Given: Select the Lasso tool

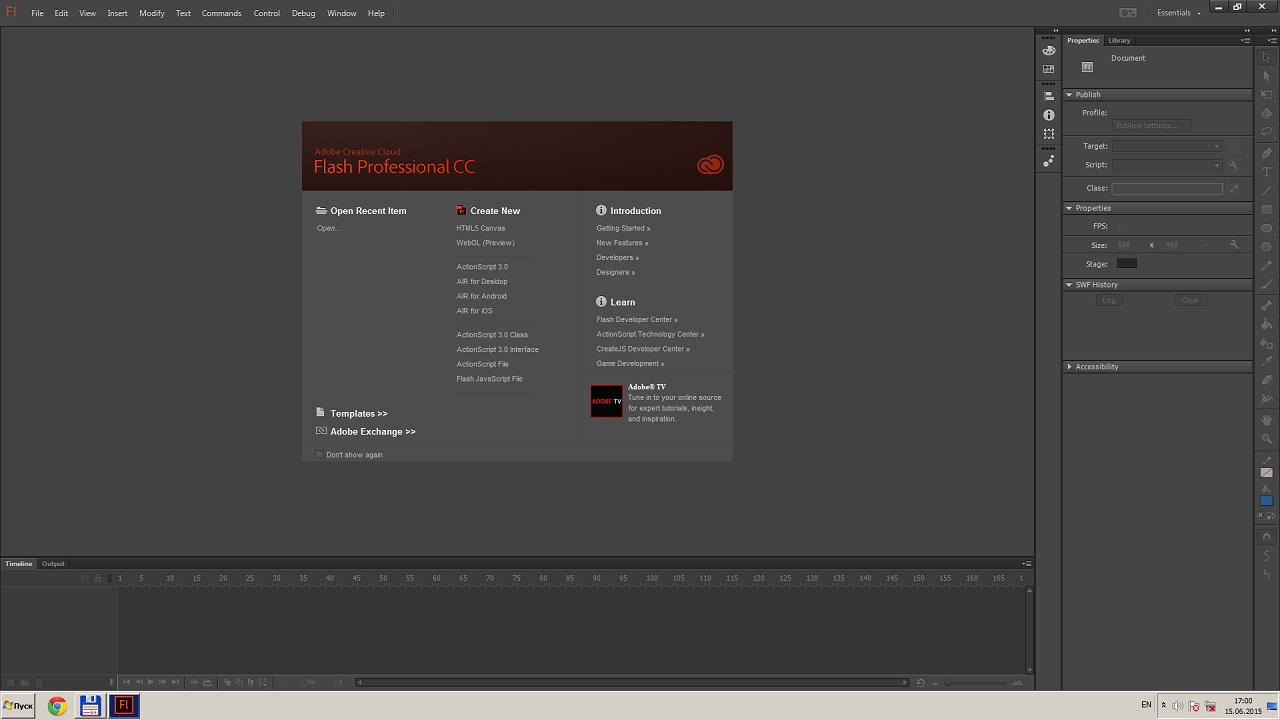Looking at the screenshot, I should point(1266,133).
